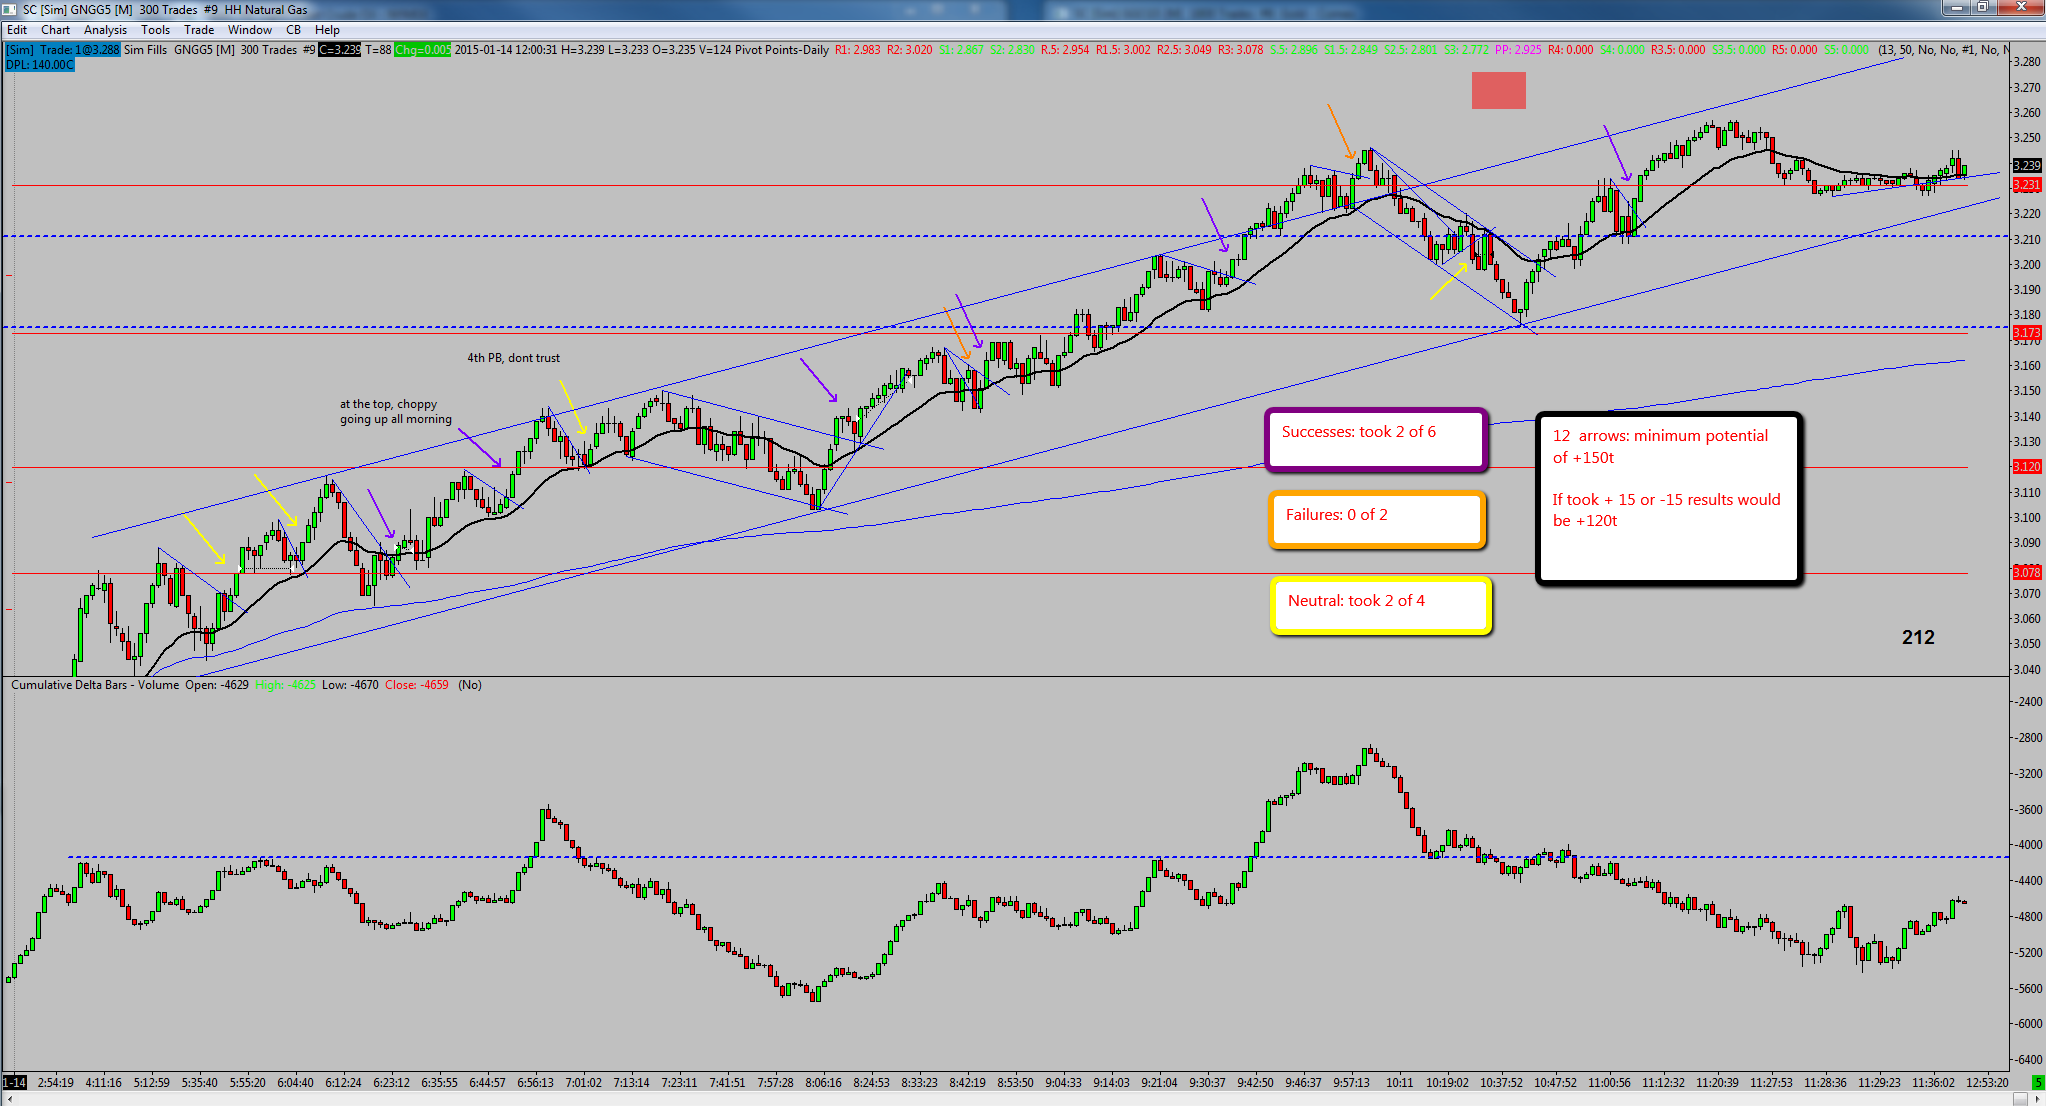Click the 'T=88' value in the header

click(378, 50)
